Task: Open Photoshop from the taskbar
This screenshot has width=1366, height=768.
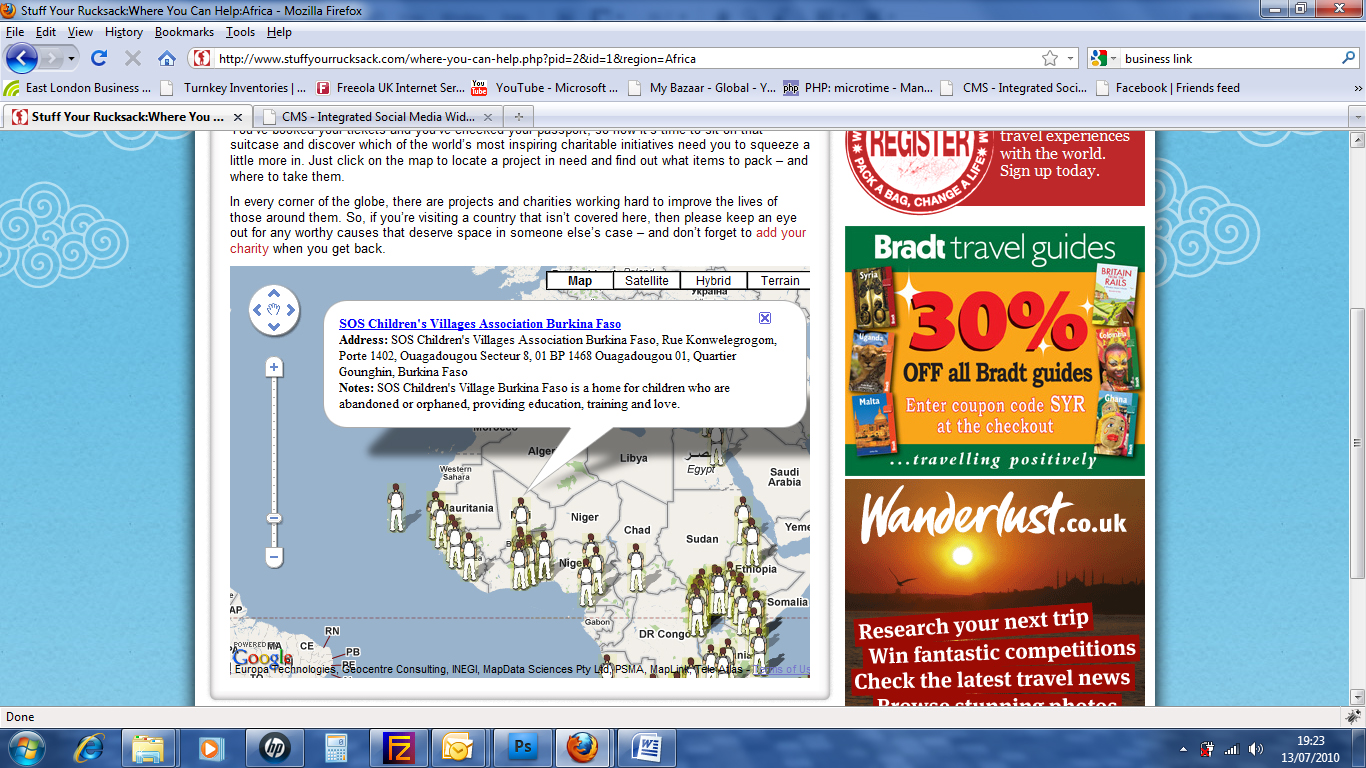Action: [523, 748]
